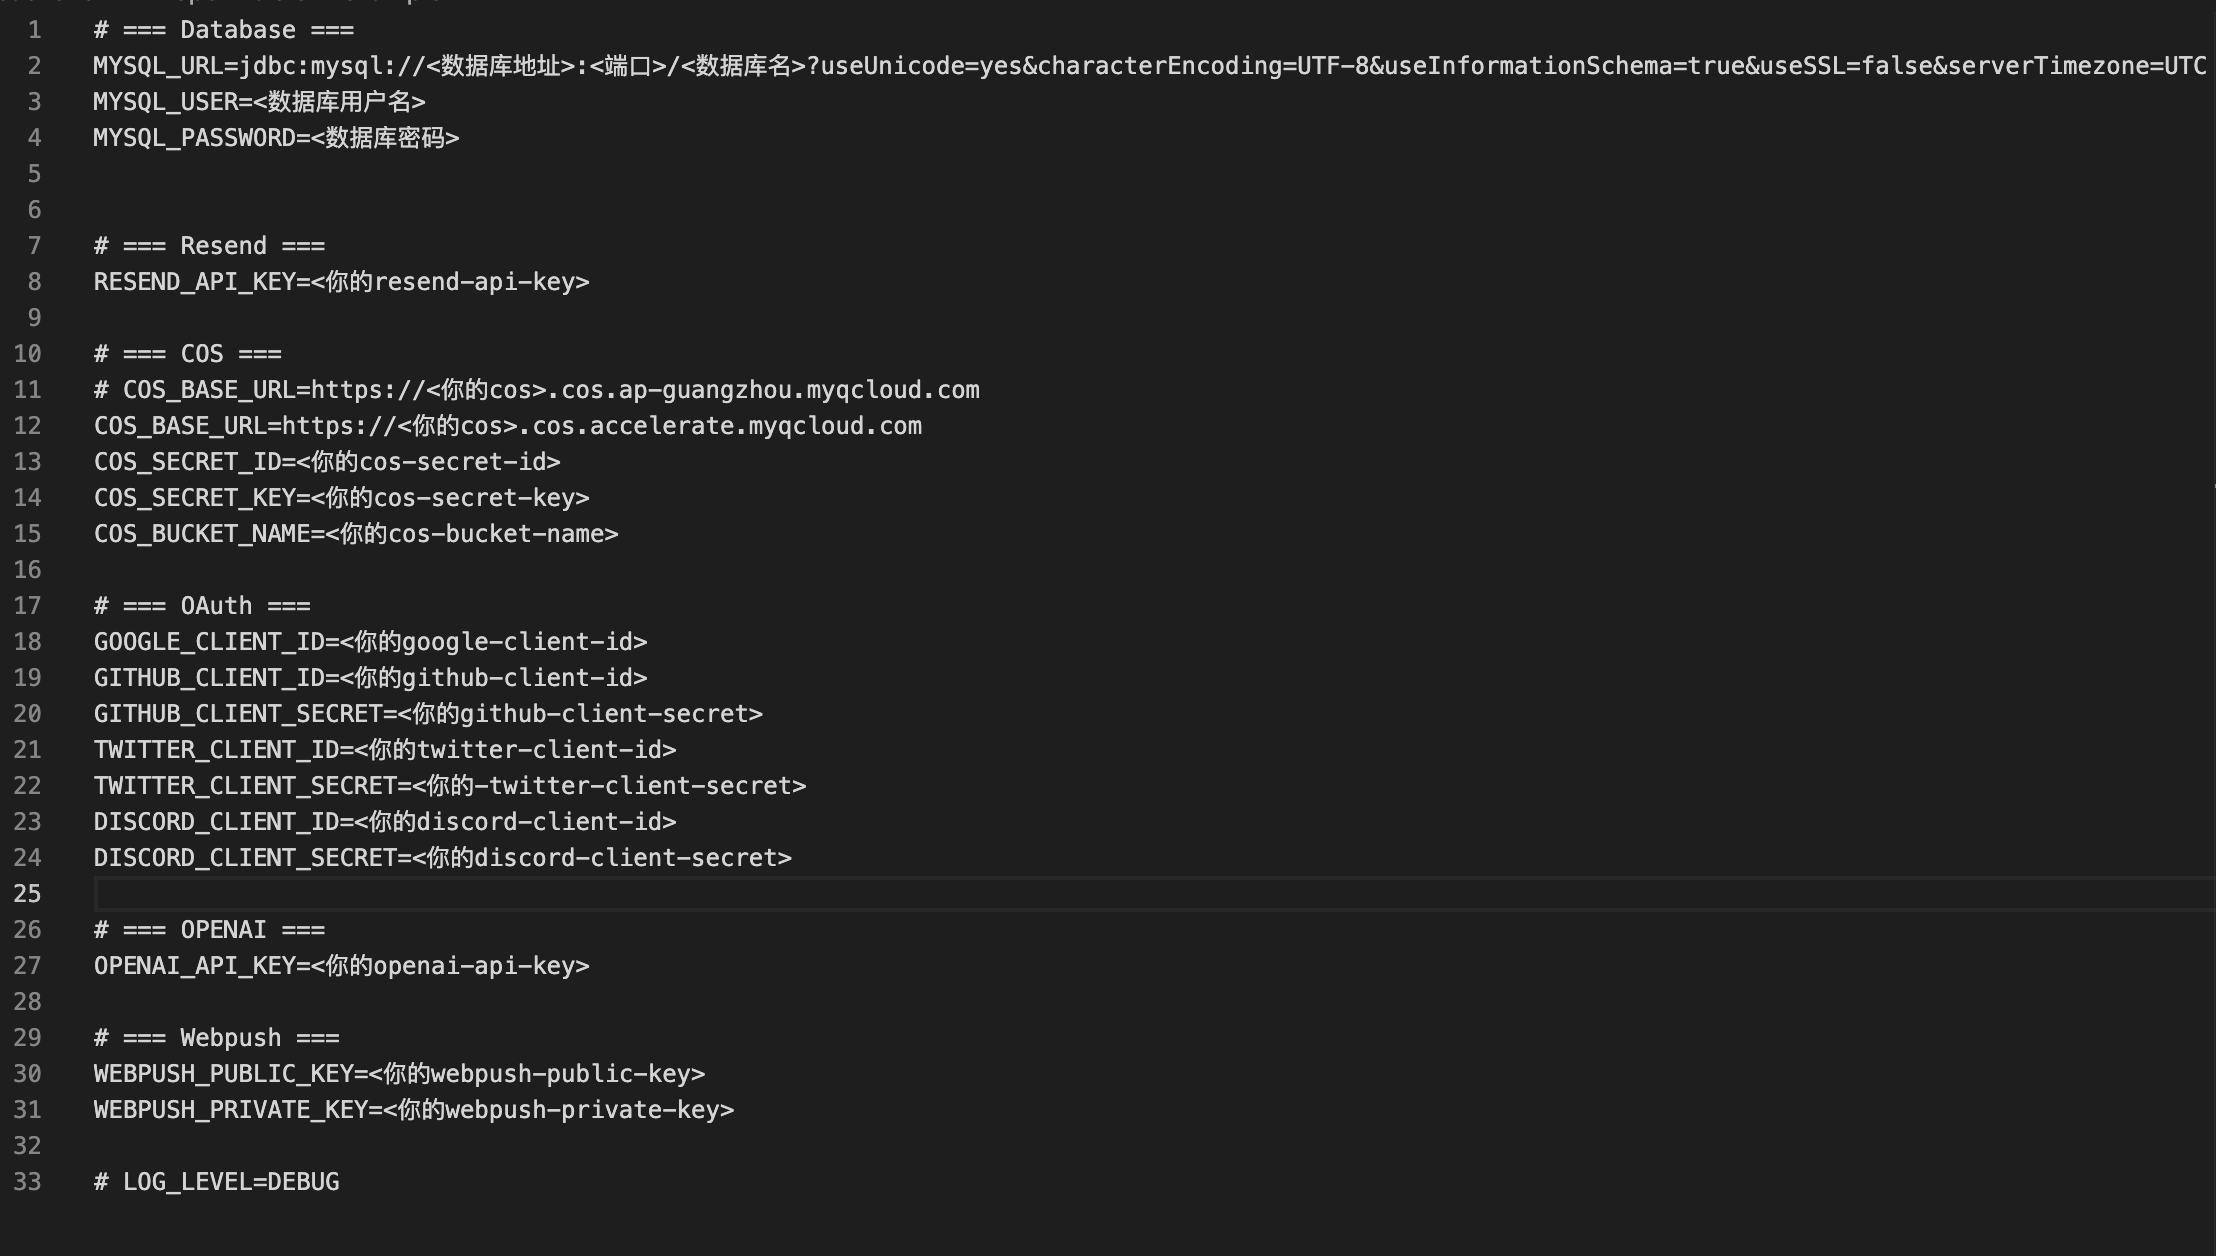Click the DISCORD_CLIENT_ID line
2216x1256 pixels.
(385, 822)
